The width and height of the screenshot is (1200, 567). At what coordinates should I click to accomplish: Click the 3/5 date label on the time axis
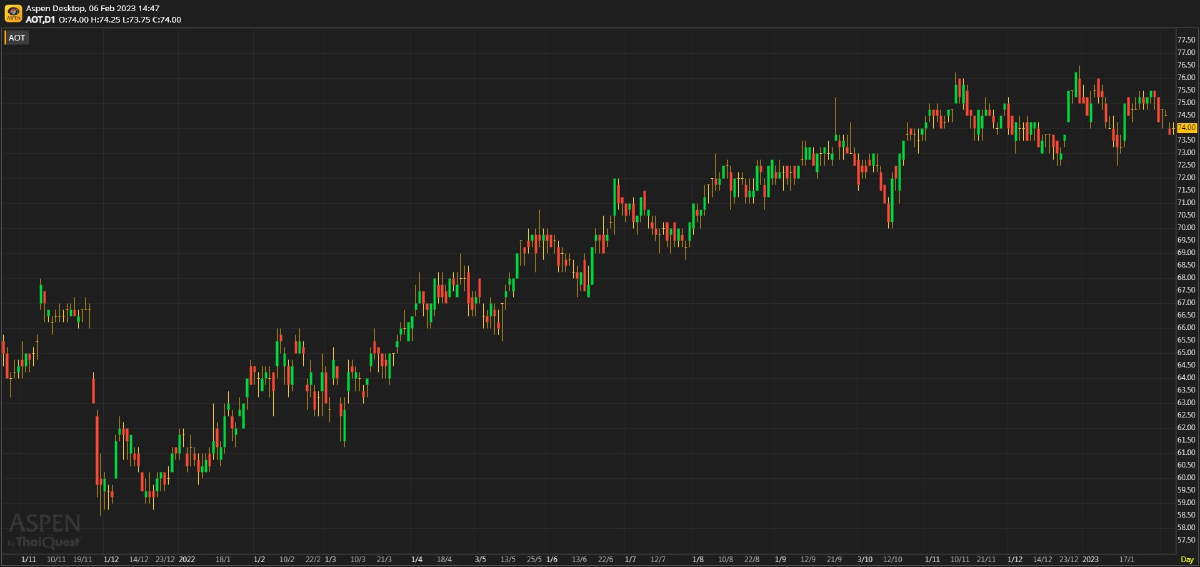pos(480,559)
